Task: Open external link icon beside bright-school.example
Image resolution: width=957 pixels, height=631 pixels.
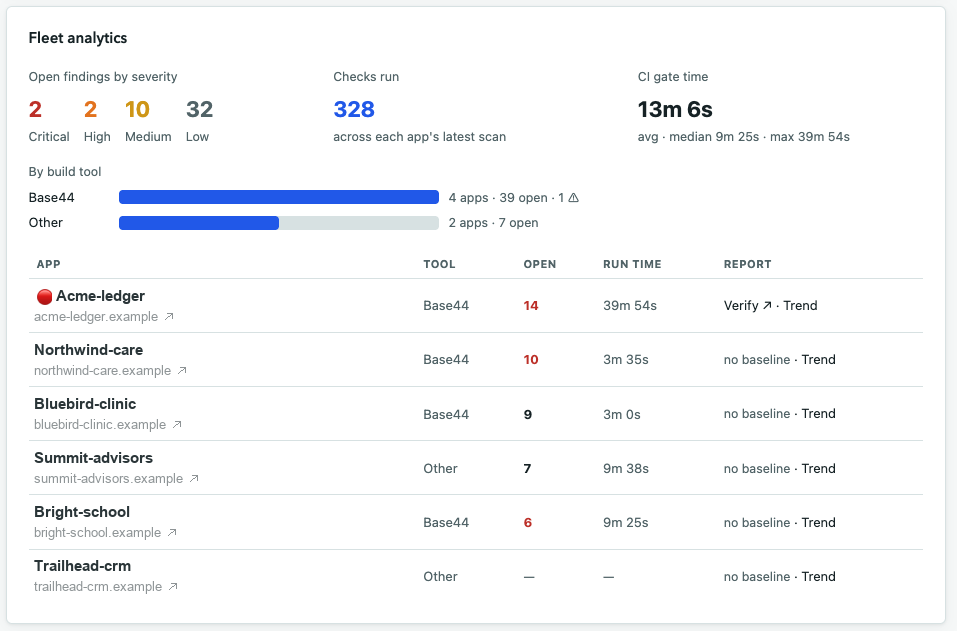Action: pyautogui.click(x=172, y=532)
